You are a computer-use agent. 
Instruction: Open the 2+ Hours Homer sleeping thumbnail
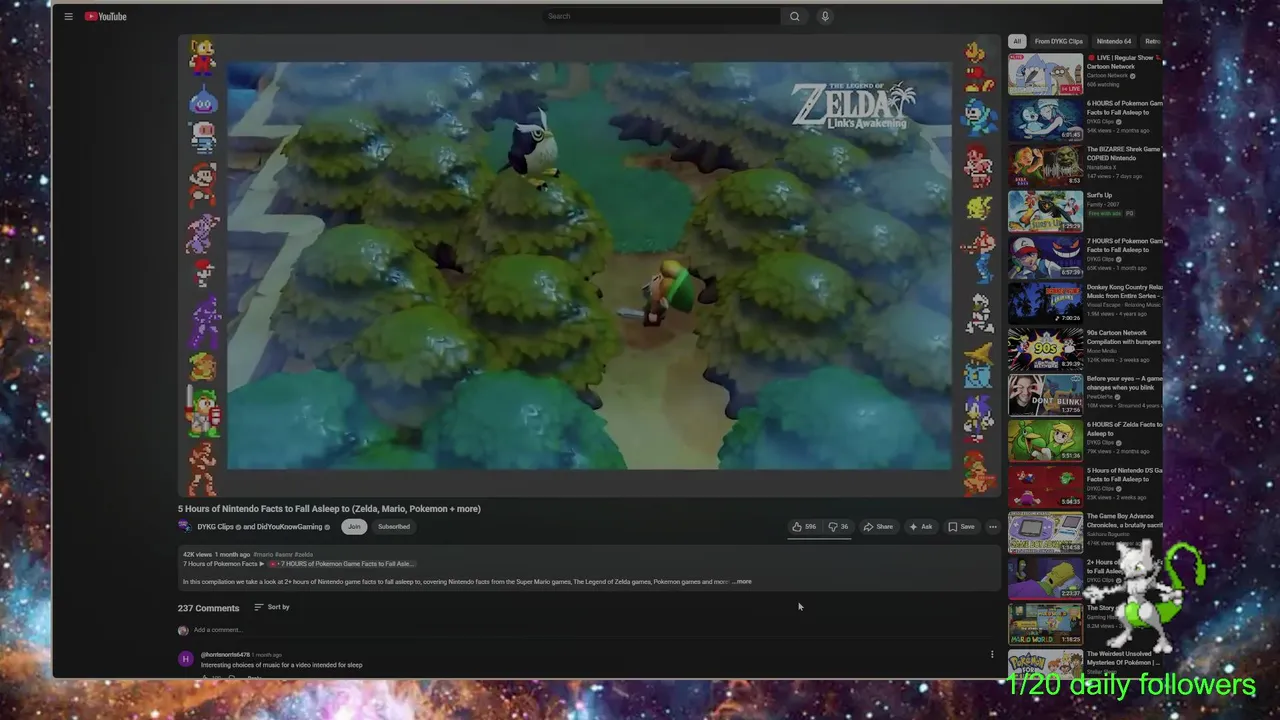(1045, 579)
